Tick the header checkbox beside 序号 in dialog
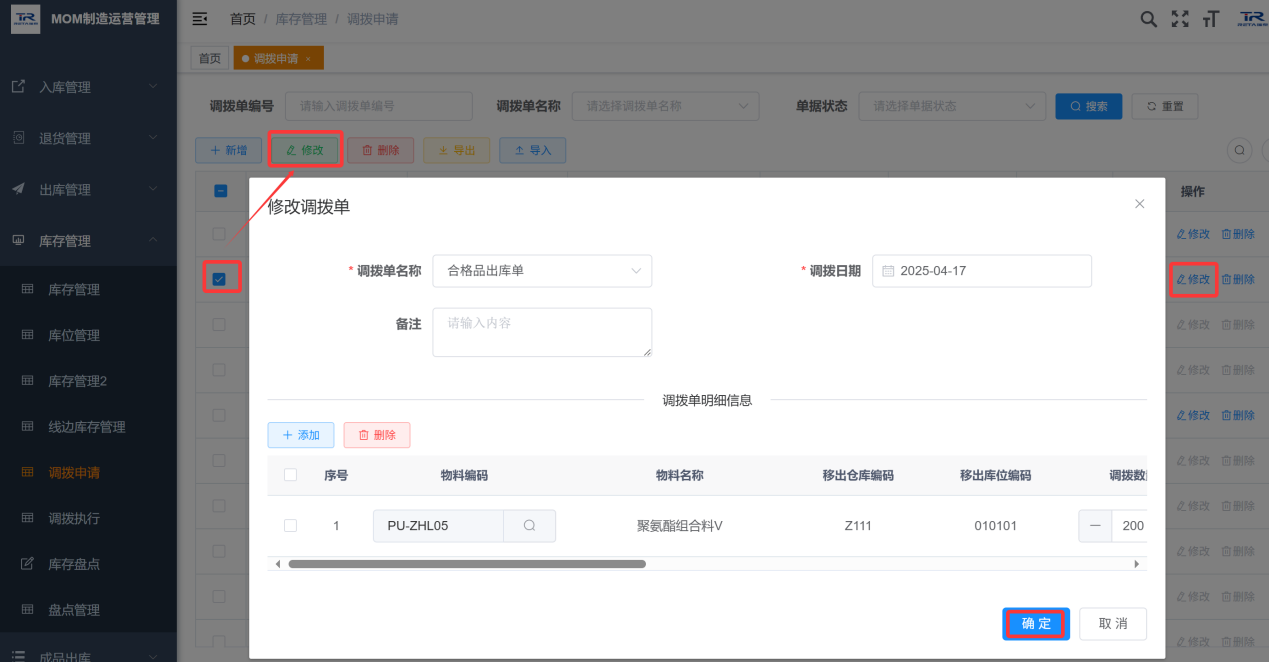This screenshot has width=1269, height=662. [291, 475]
